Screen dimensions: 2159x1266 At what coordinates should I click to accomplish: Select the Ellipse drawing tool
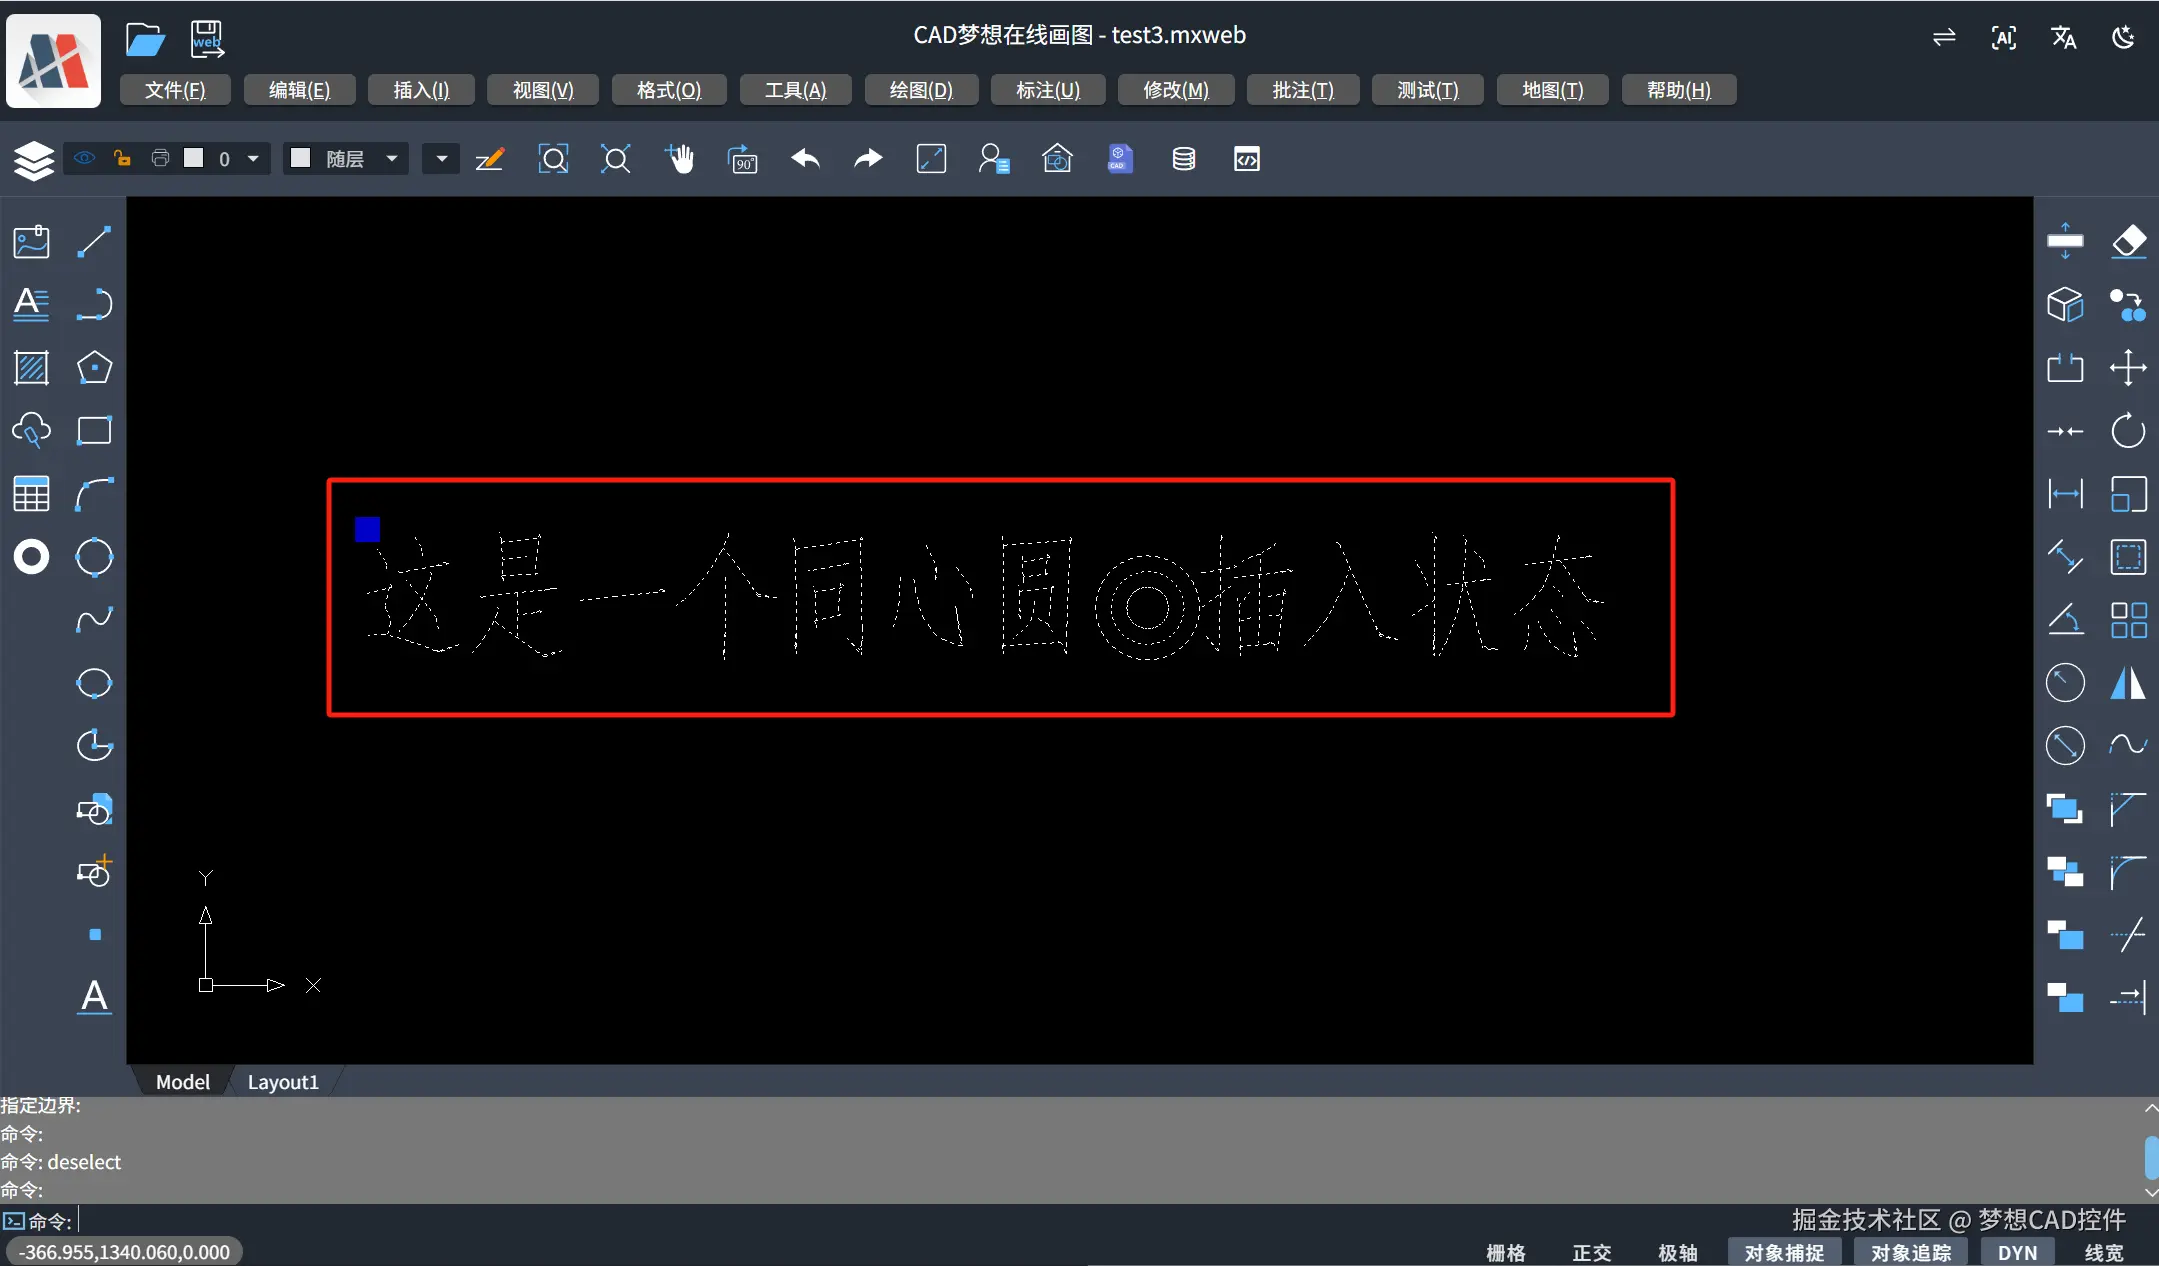[94, 684]
